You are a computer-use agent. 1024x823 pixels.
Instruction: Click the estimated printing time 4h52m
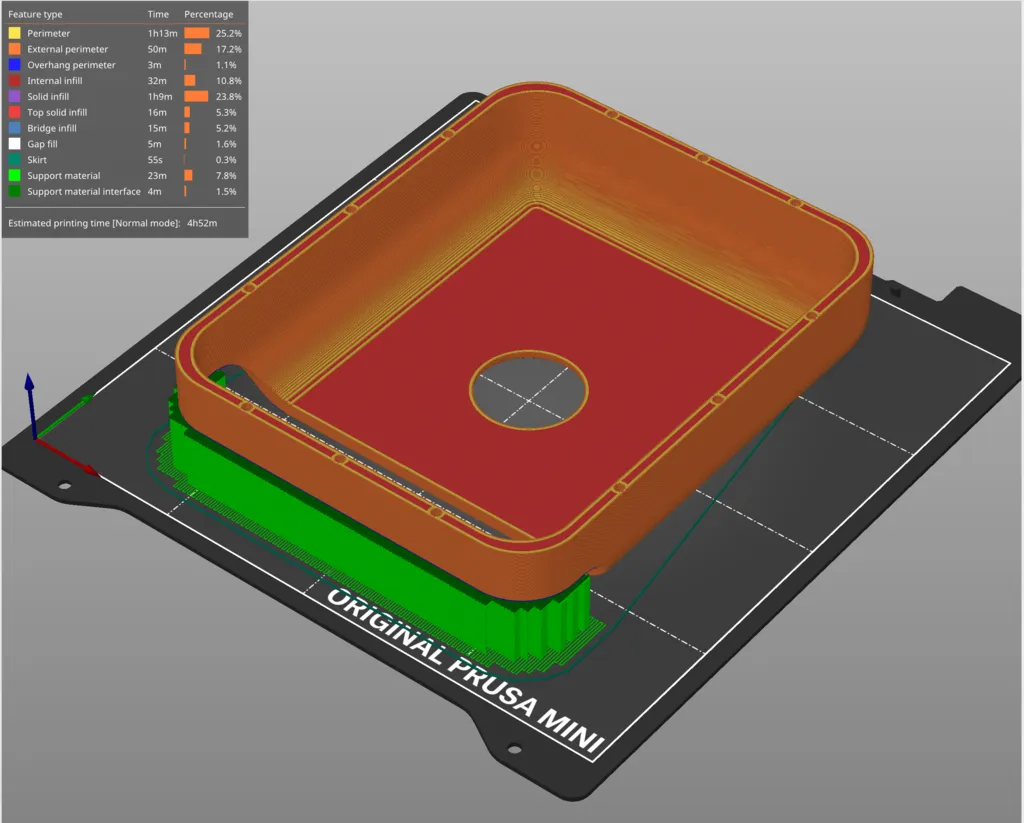pyautogui.click(x=202, y=223)
